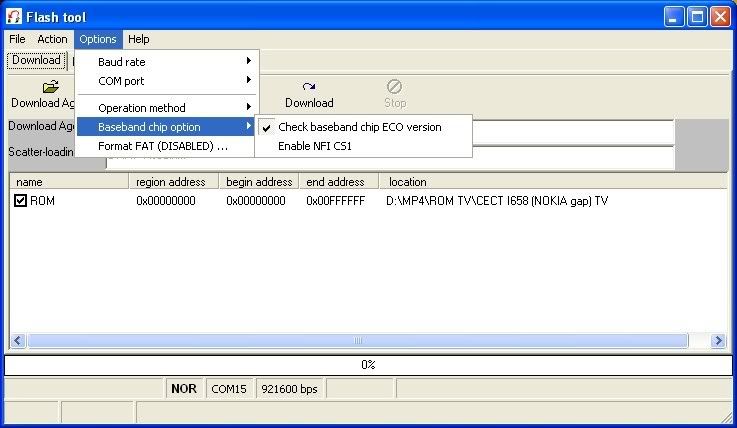Sort by end address column header
The image size is (737, 428).
click(338, 182)
